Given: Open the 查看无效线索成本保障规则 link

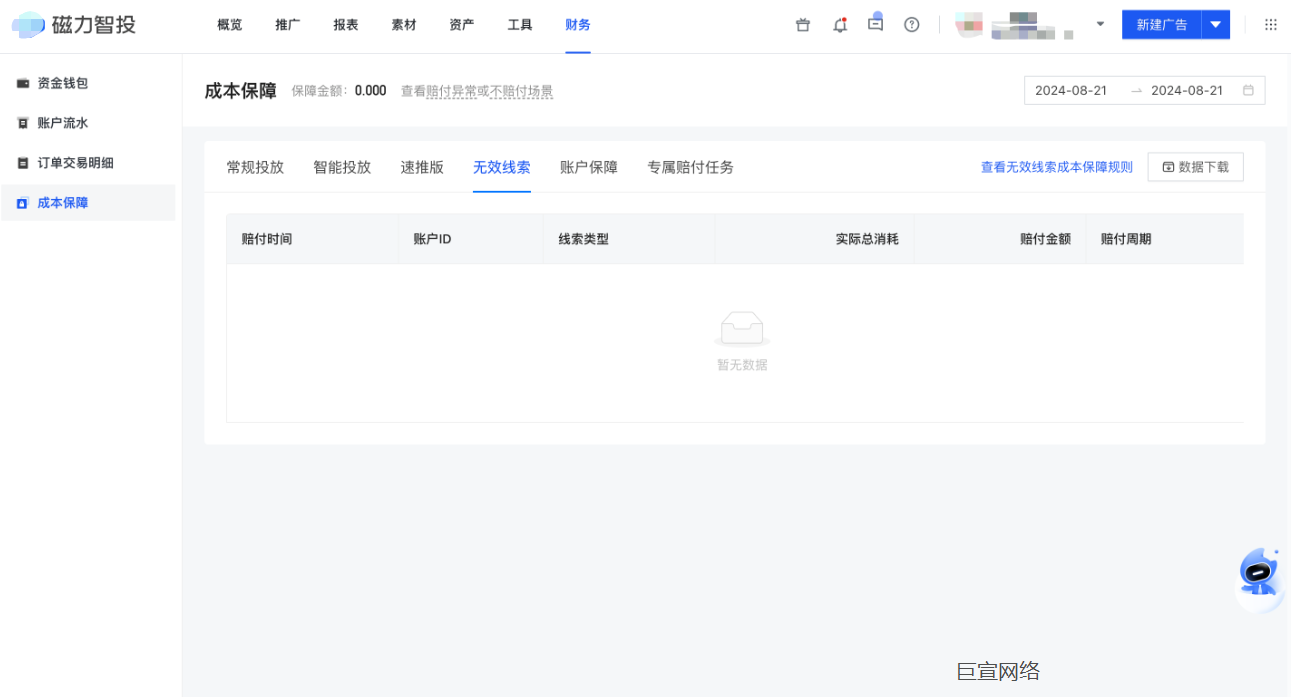Looking at the screenshot, I should [1056, 166].
